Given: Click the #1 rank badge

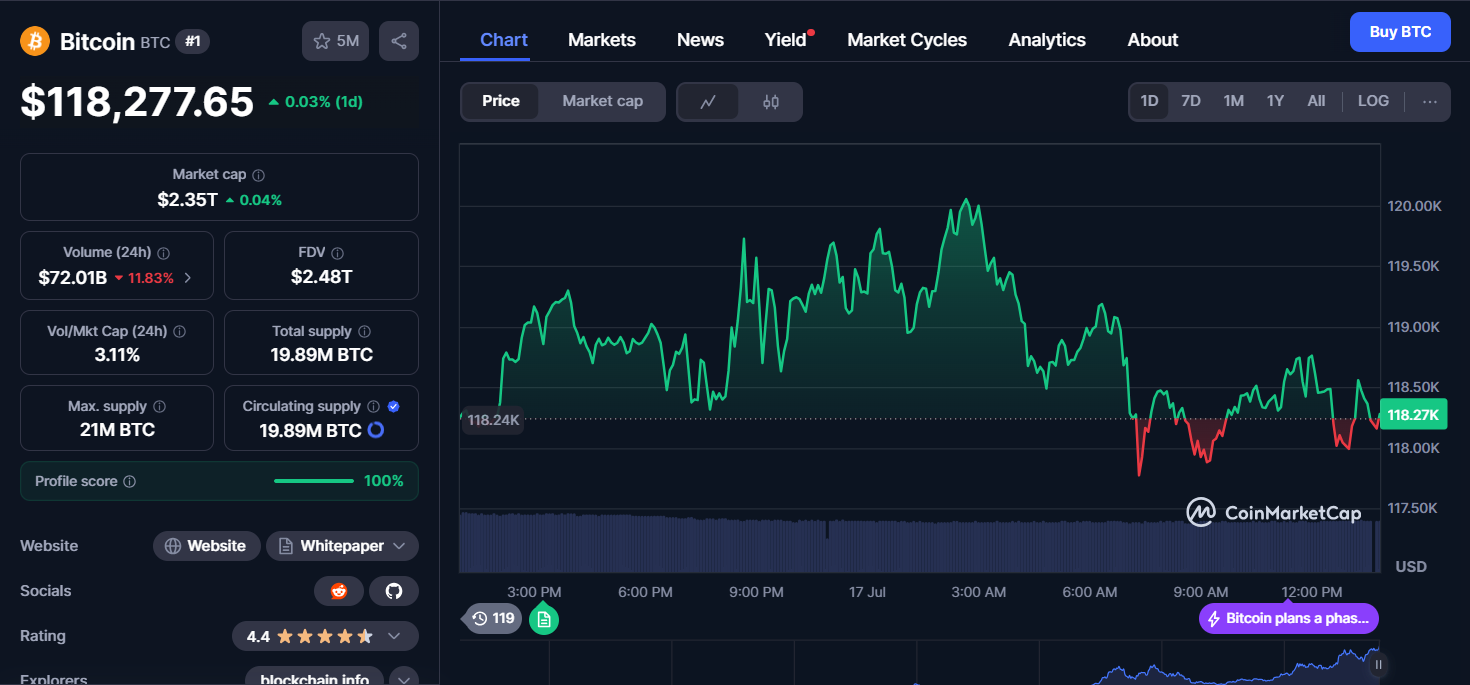Looking at the screenshot, I should coord(193,42).
